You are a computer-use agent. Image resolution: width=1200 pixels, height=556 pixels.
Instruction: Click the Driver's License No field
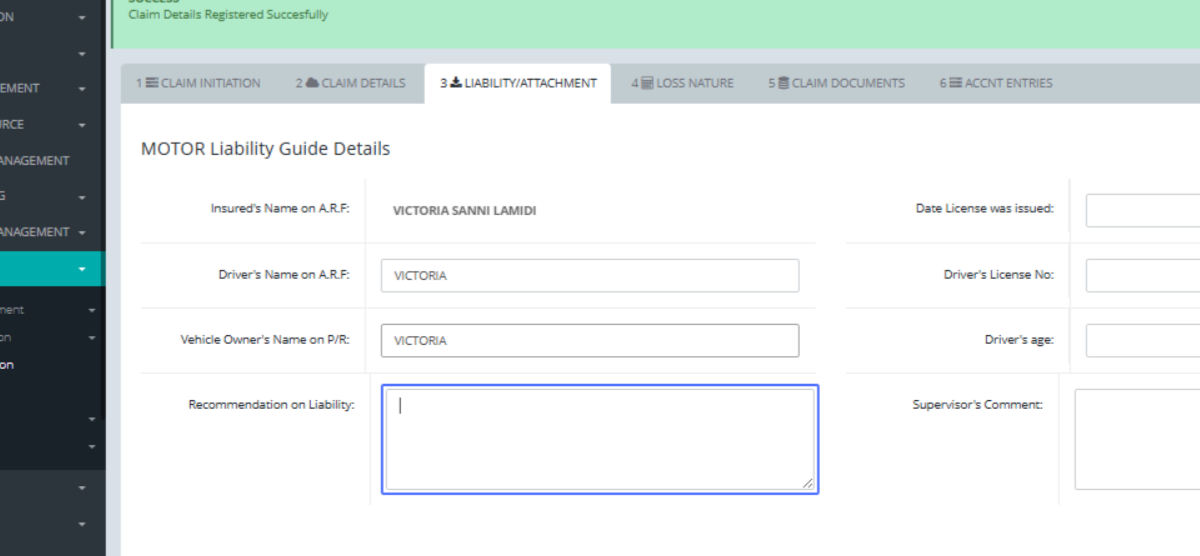1142,275
